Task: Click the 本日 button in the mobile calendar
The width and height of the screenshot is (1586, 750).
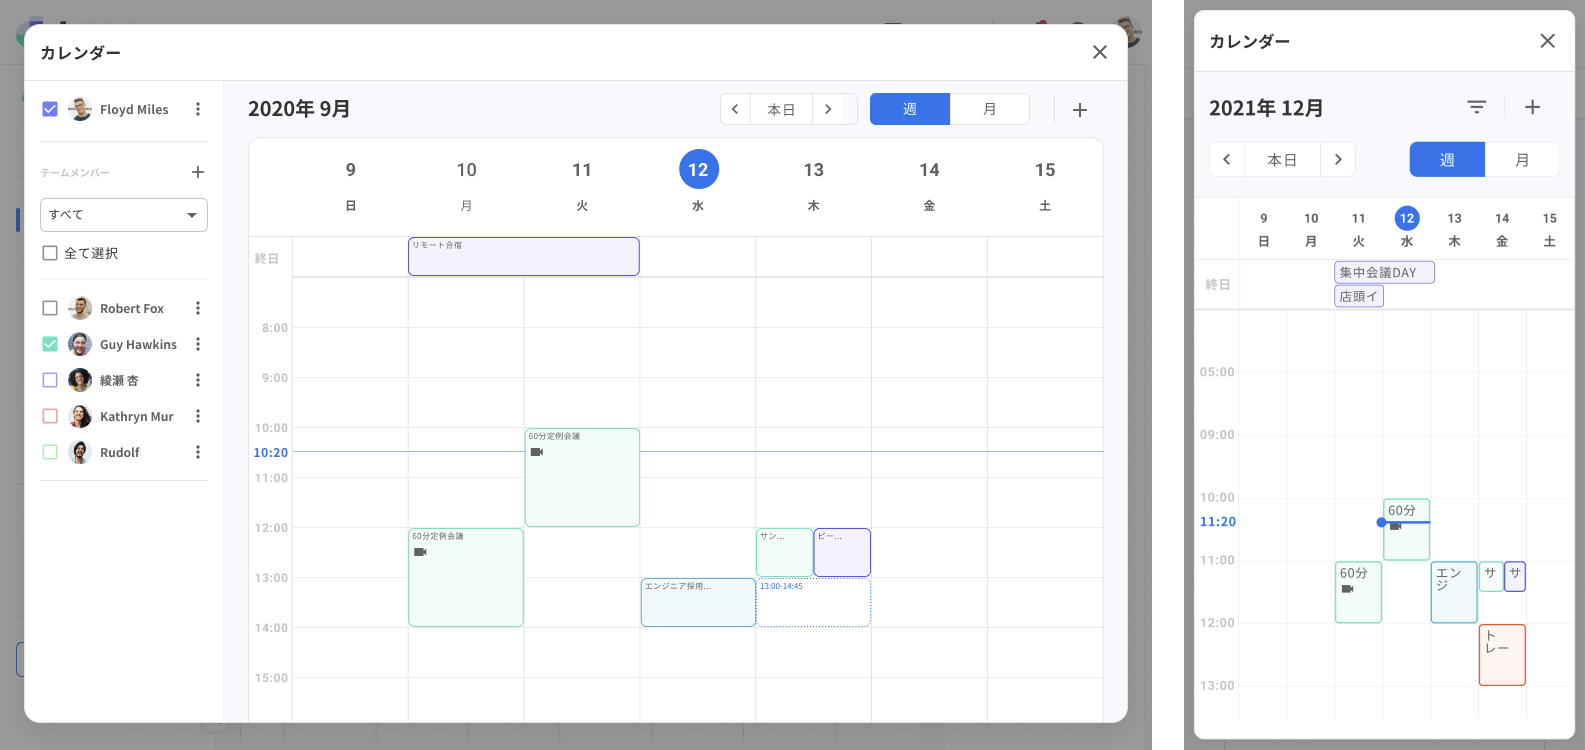Action: pyautogui.click(x=1282, y=160)
